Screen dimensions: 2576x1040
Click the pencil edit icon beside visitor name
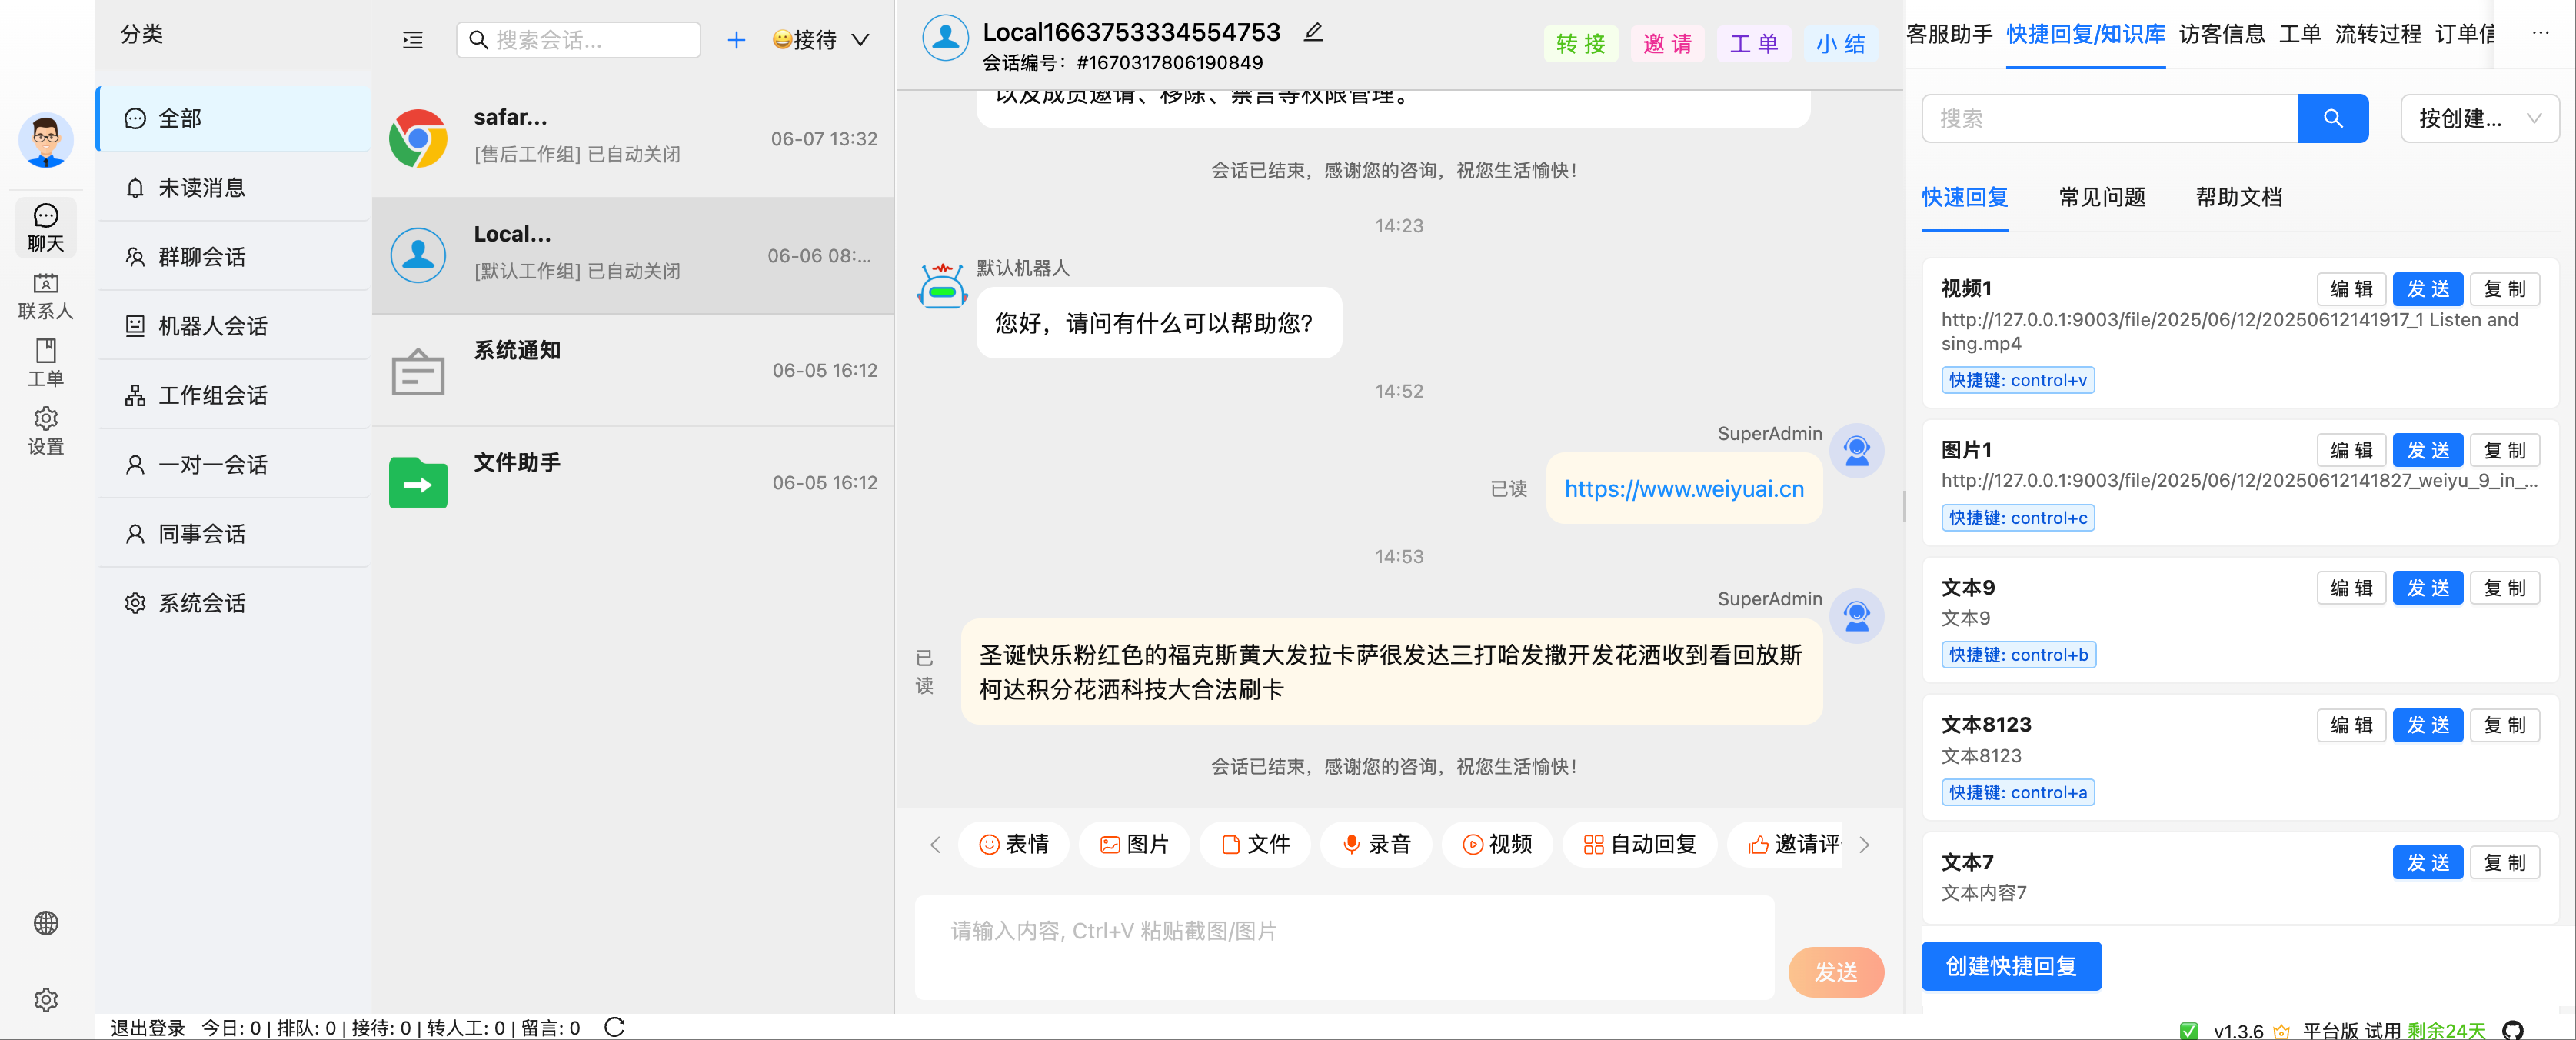click(x=1313, y=33)
